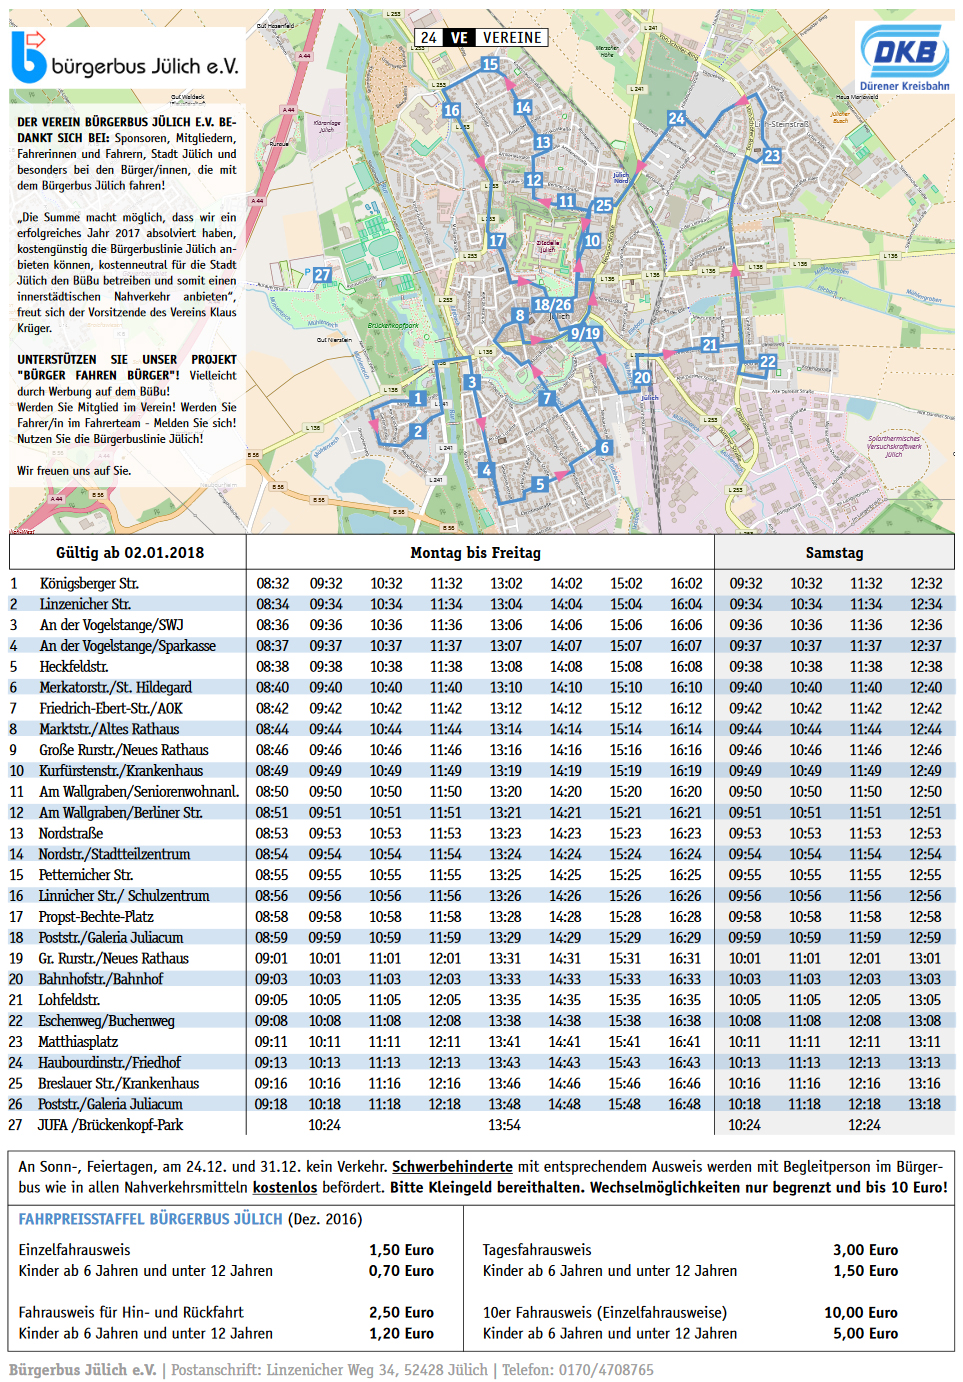Select stop marker 15 on the map
This screenshot has width=963, height=1382.
click(490, 64)
